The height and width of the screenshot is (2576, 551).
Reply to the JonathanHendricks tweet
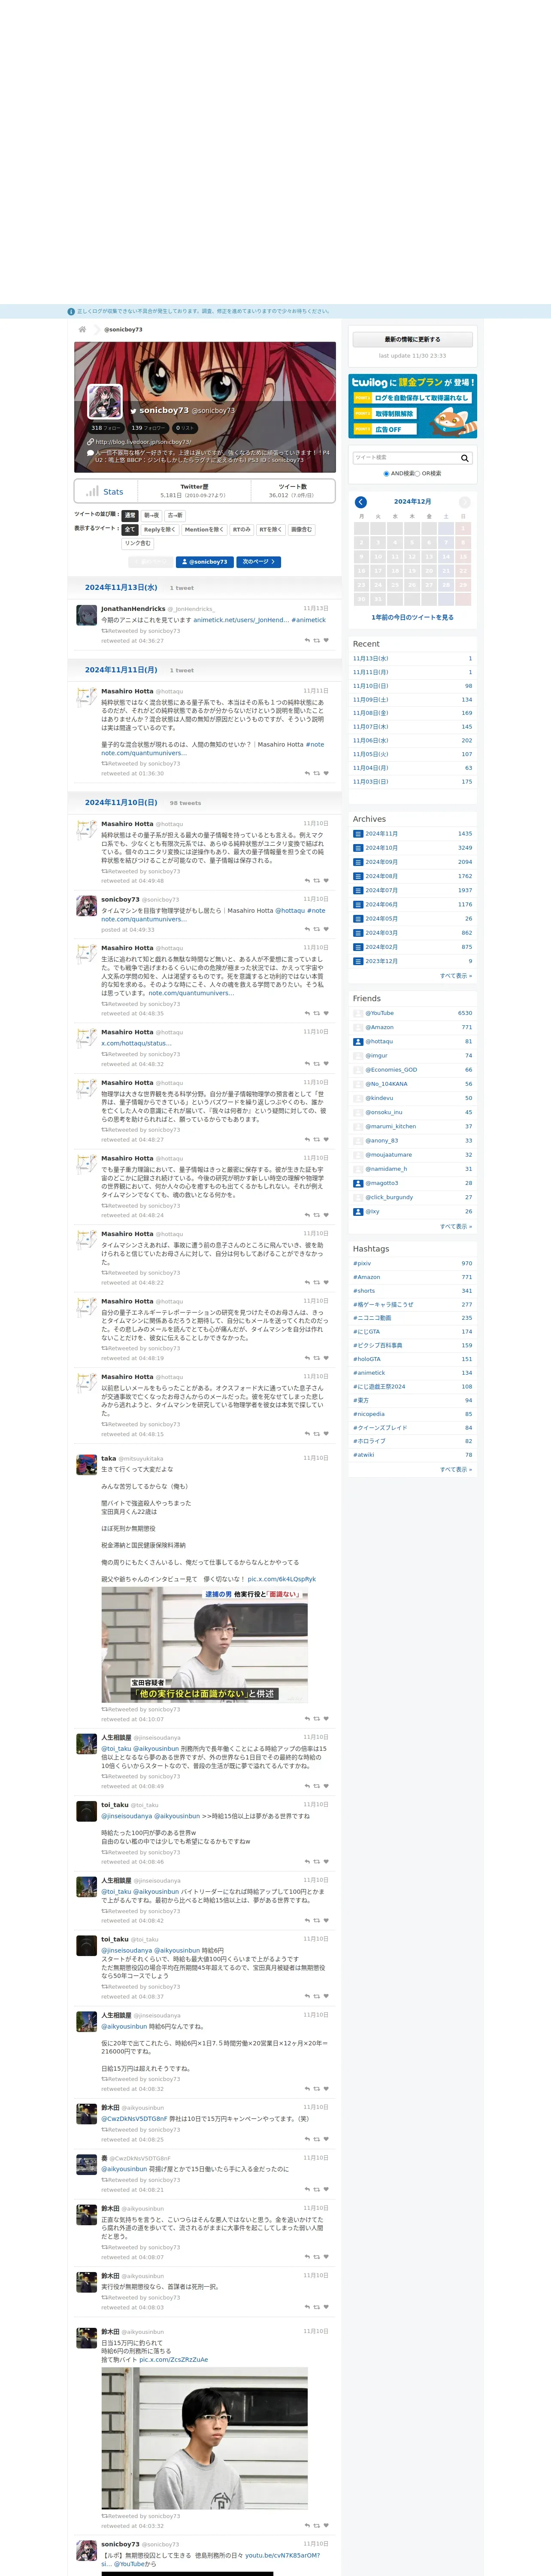tap(307, 641)
